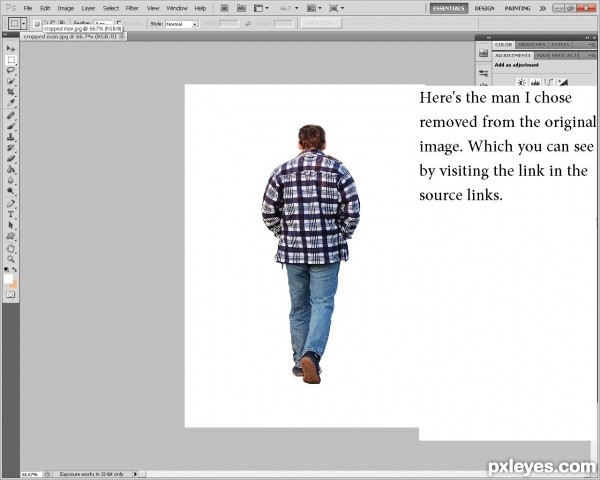Select the Crop tool
Viewport: 600px width, 480px height.
[11, 92]
